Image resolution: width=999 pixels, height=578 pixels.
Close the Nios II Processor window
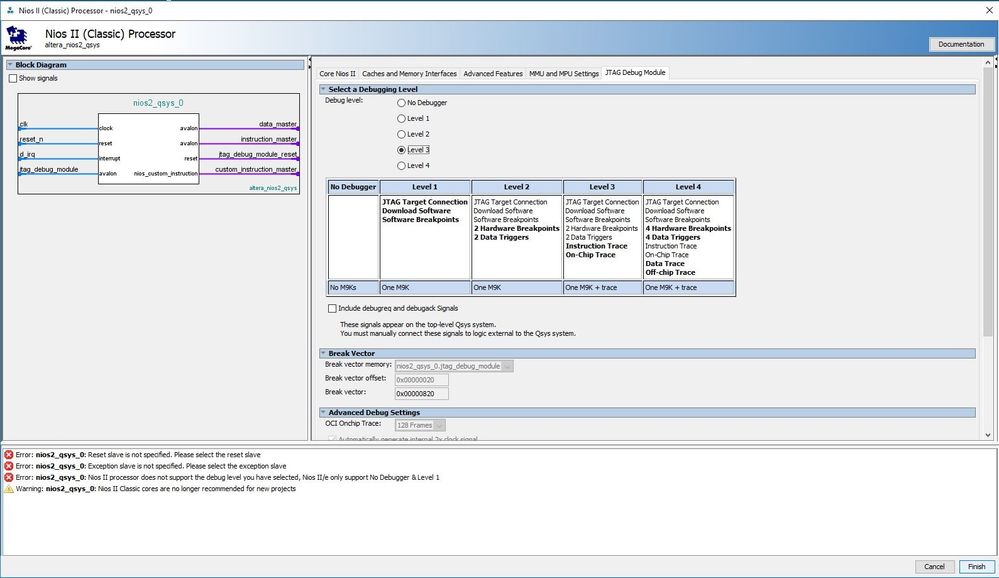984,8
